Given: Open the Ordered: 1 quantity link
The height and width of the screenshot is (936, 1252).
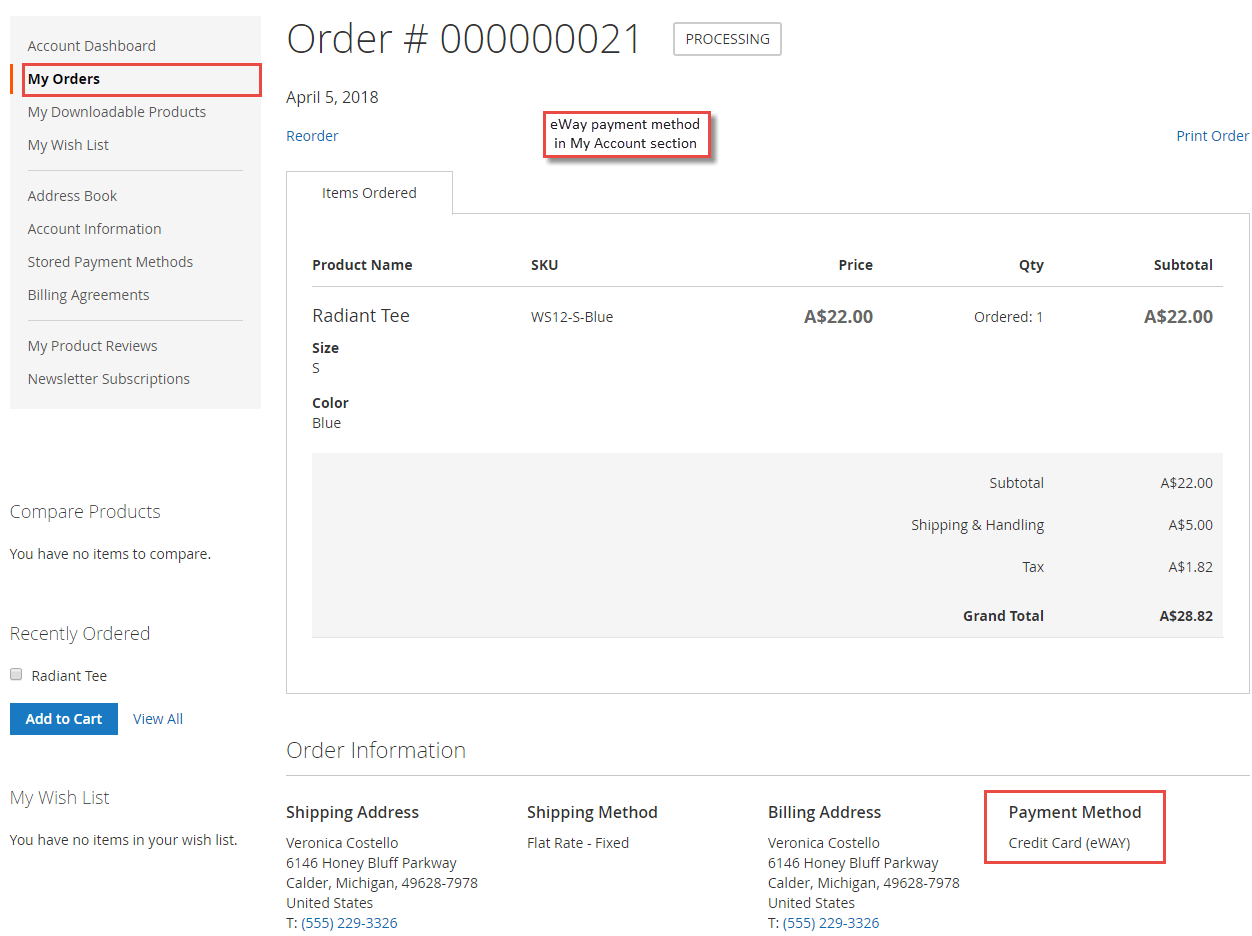Looking at the screenshot, I should coord(1009,315).
